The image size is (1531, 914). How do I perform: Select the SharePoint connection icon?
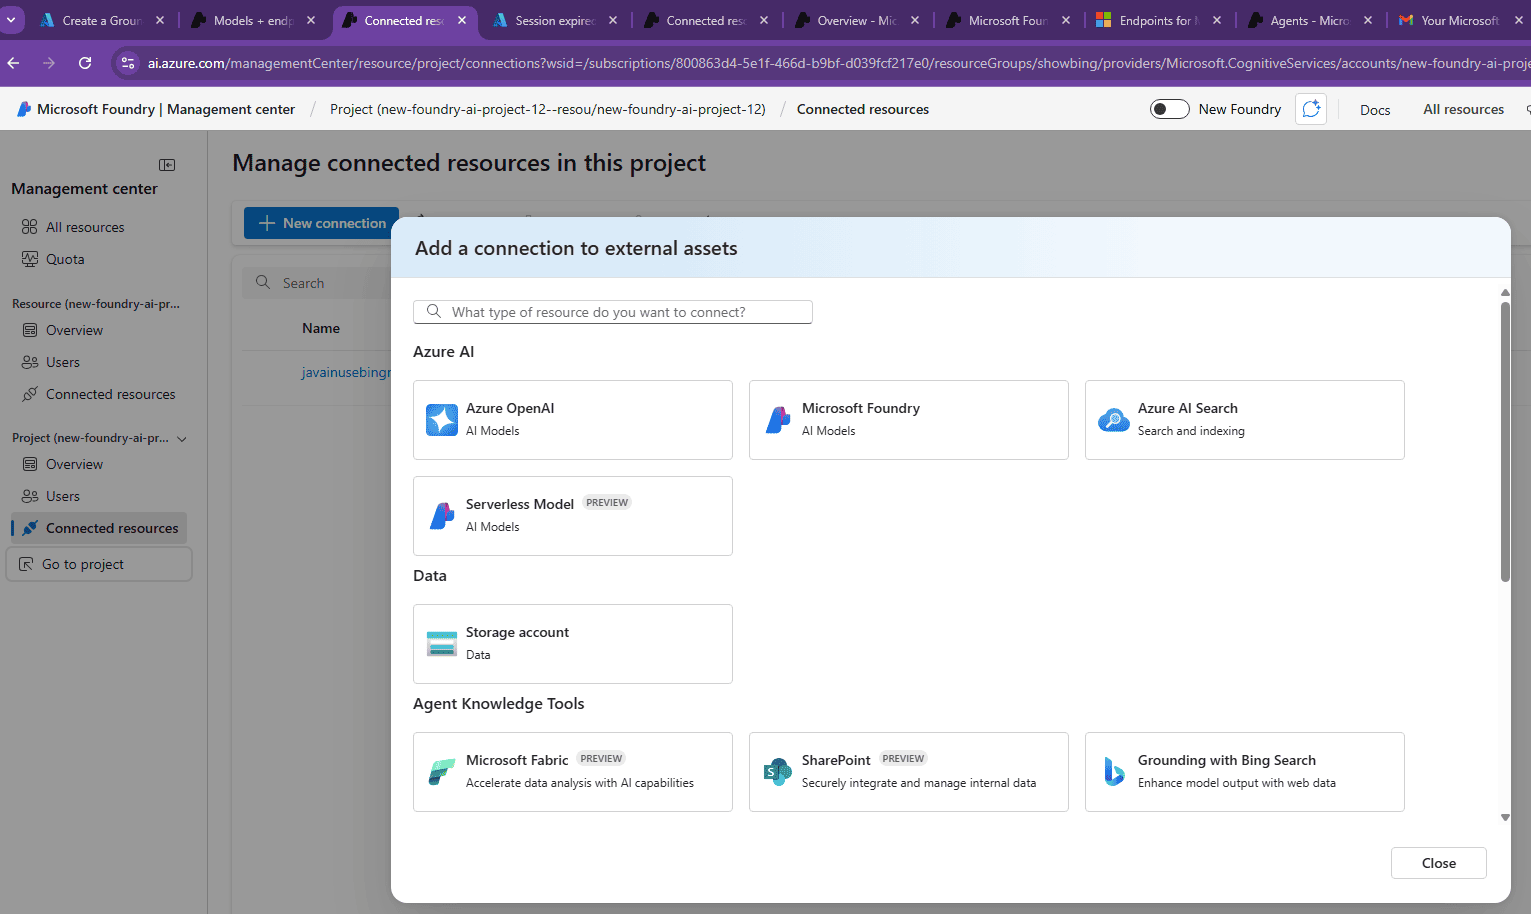pyautogui.click(x=777, y=772)
